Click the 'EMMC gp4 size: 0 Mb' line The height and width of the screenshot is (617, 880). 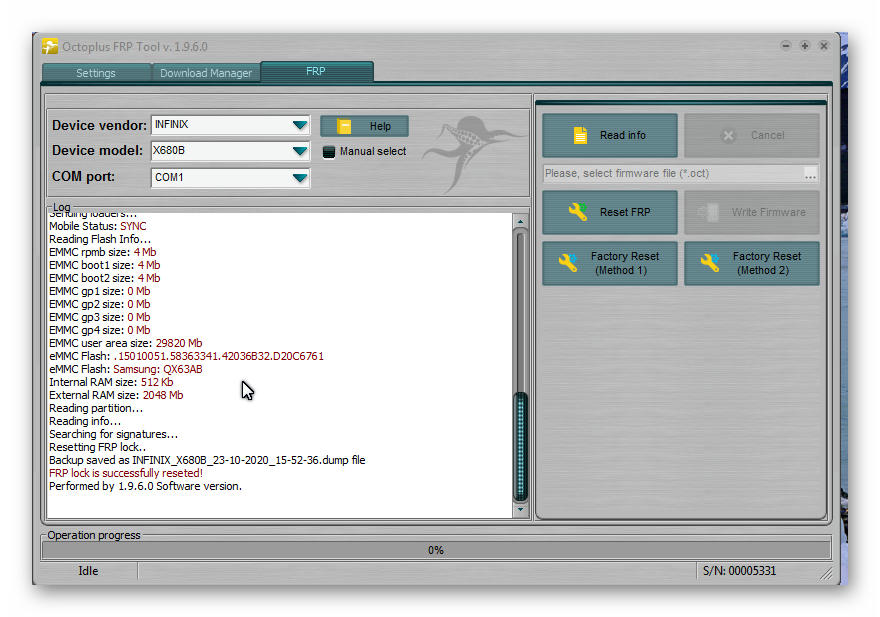pos(99,330)
